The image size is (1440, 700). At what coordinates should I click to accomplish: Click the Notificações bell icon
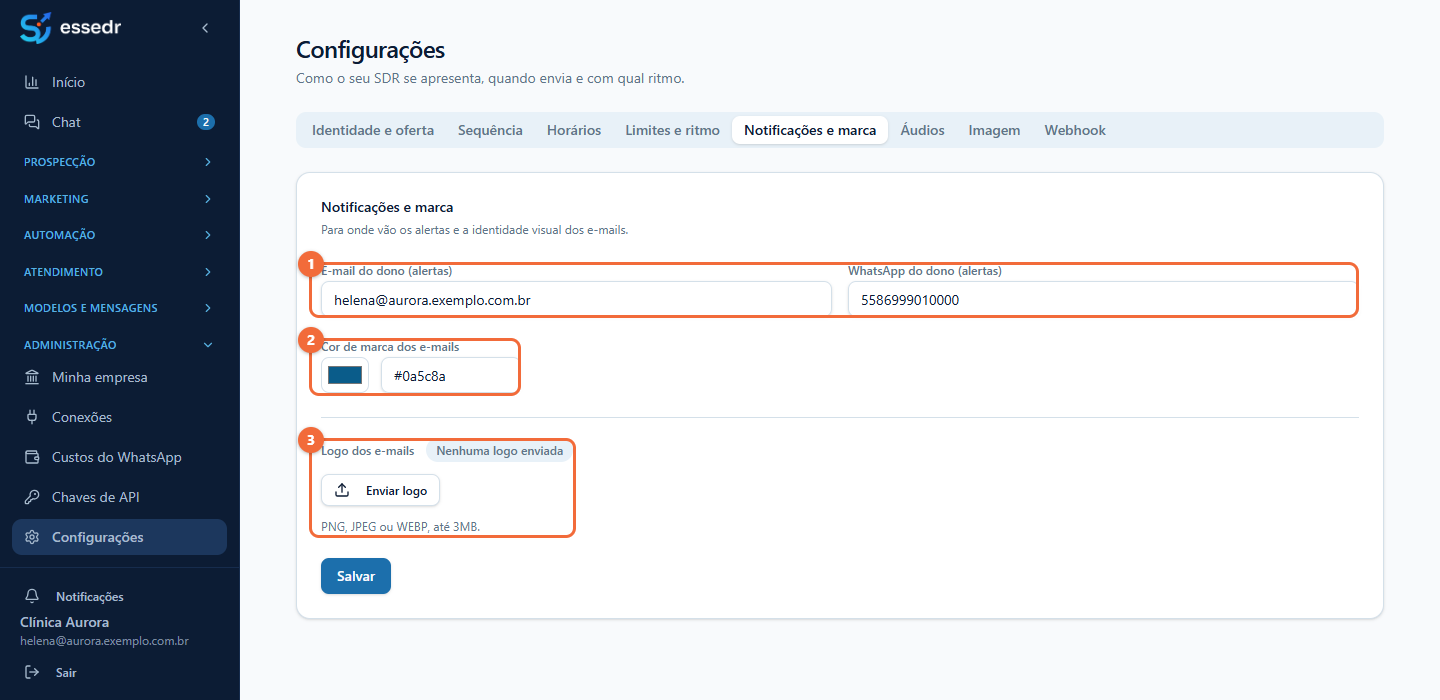pos(32,596)
